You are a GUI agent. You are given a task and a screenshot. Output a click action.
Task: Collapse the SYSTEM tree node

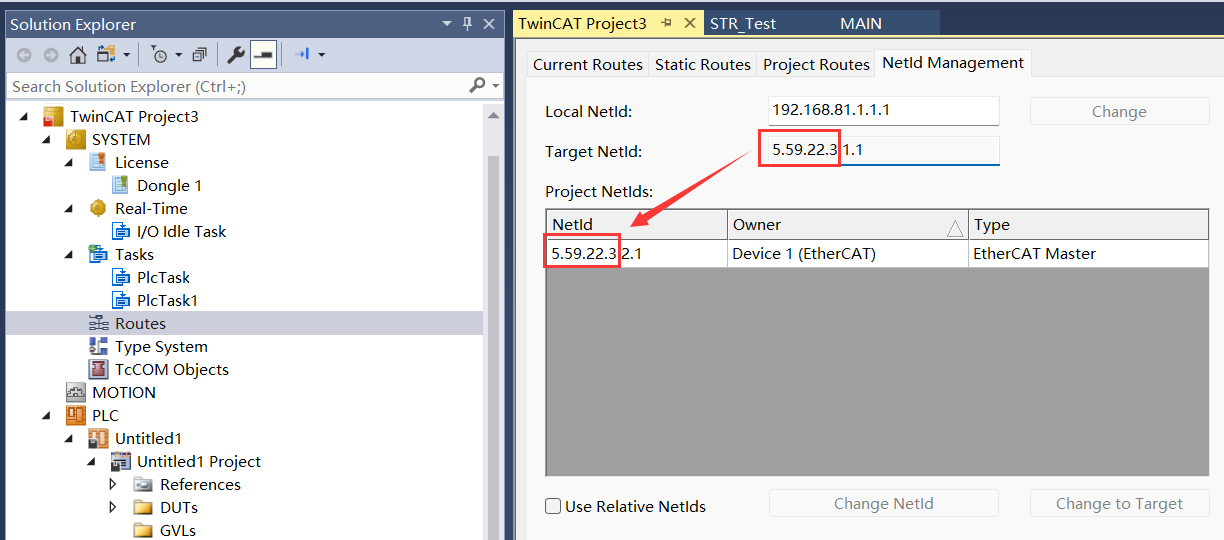tap(46, 139)
